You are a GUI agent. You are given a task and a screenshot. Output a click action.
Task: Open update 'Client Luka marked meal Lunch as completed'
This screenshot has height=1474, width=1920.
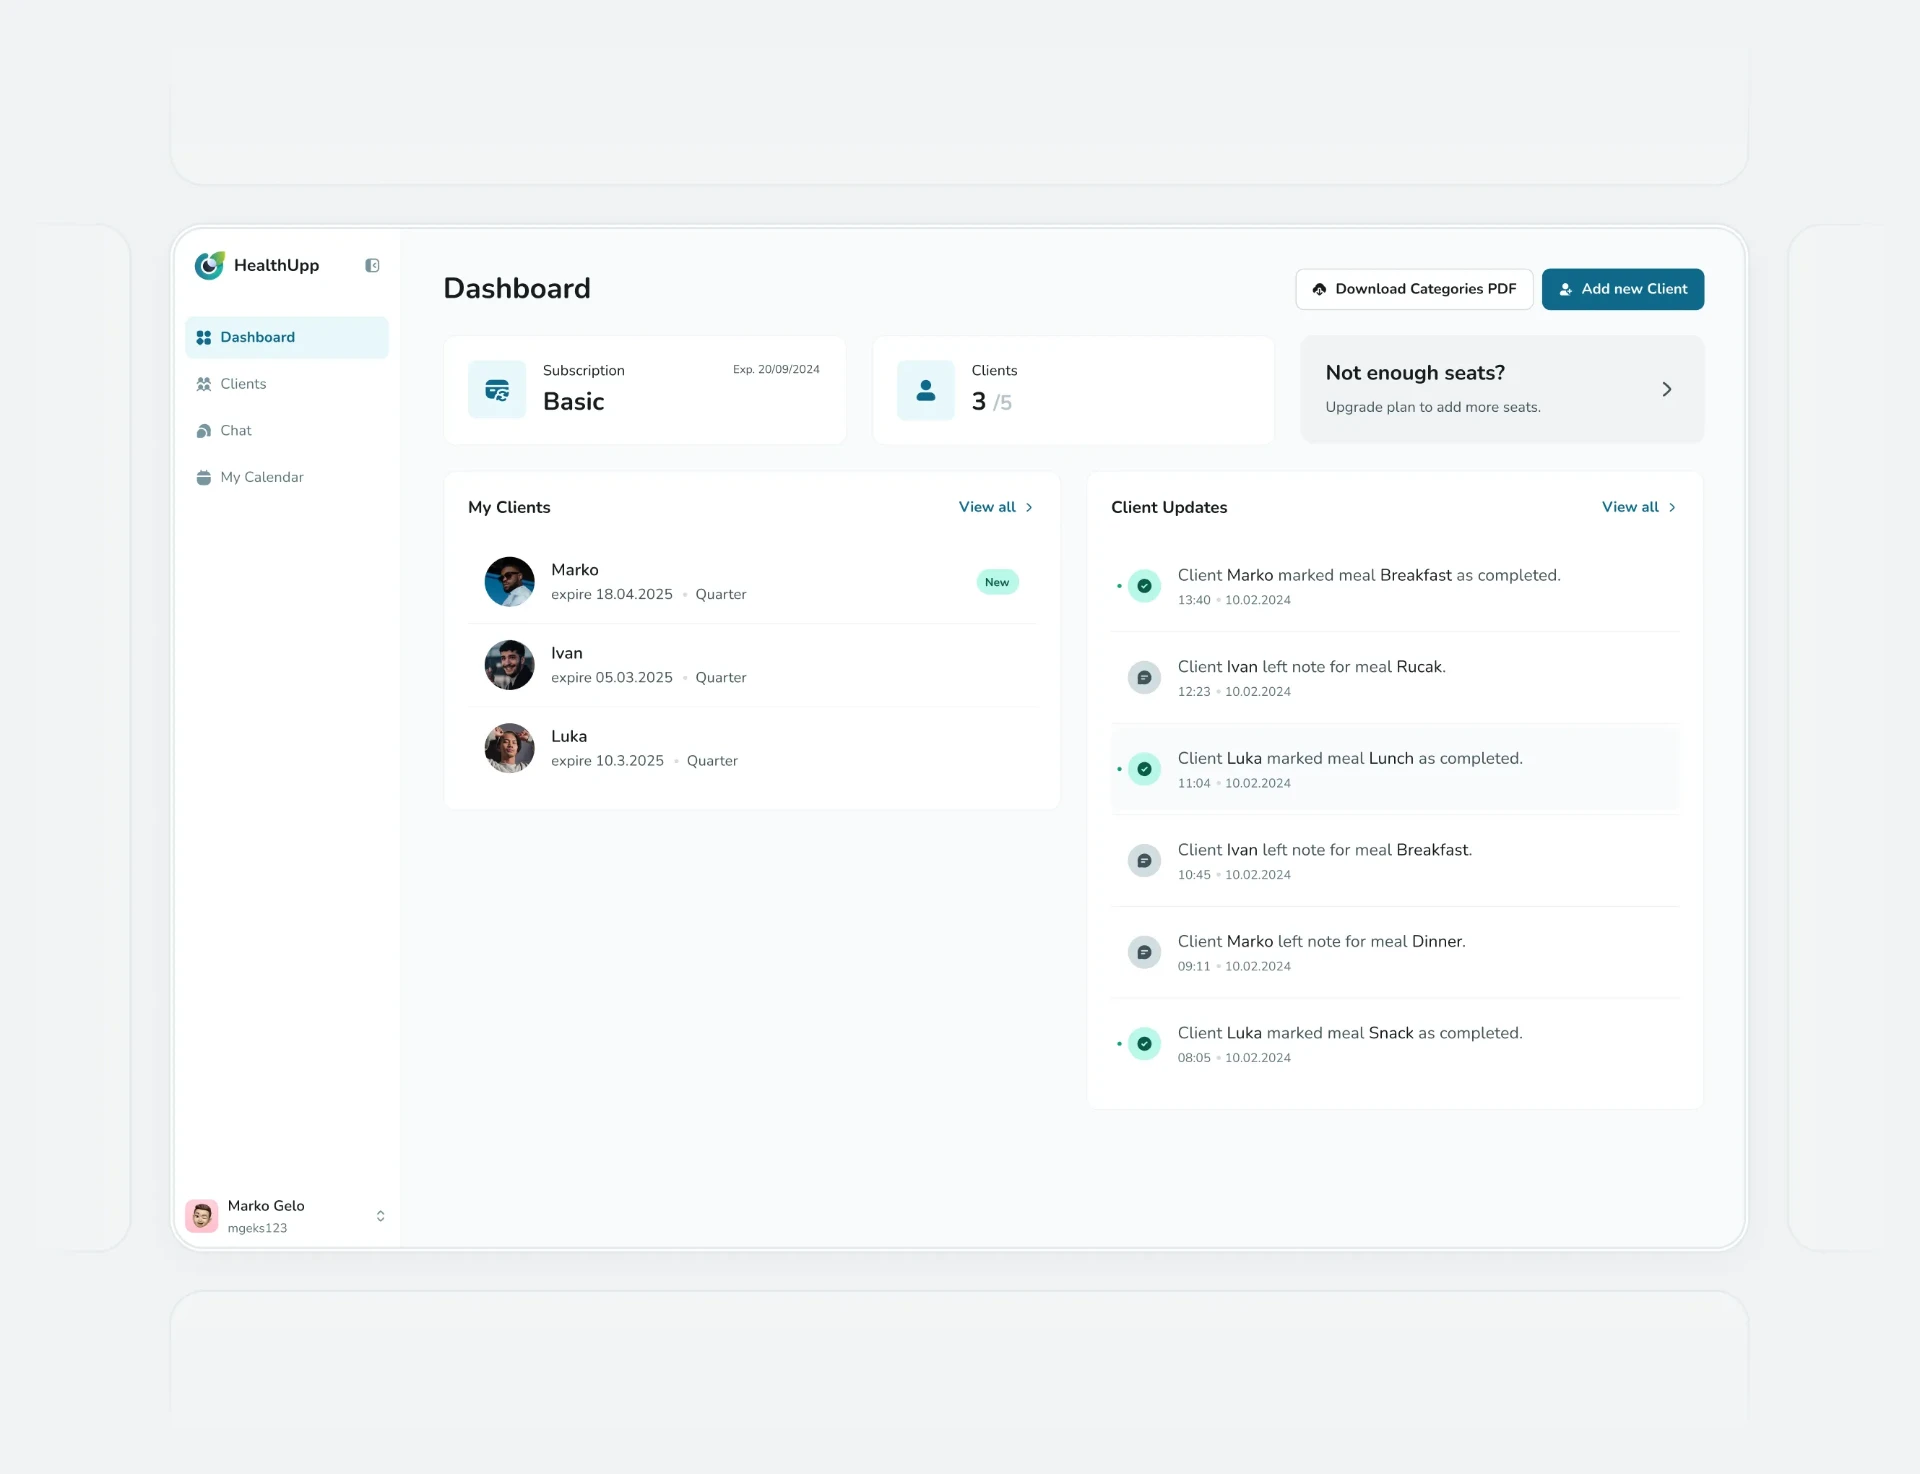[1395, 769]
